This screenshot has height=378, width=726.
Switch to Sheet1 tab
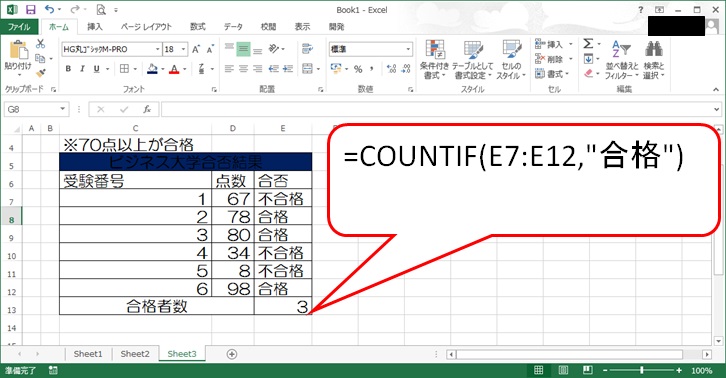coord(88,354)
